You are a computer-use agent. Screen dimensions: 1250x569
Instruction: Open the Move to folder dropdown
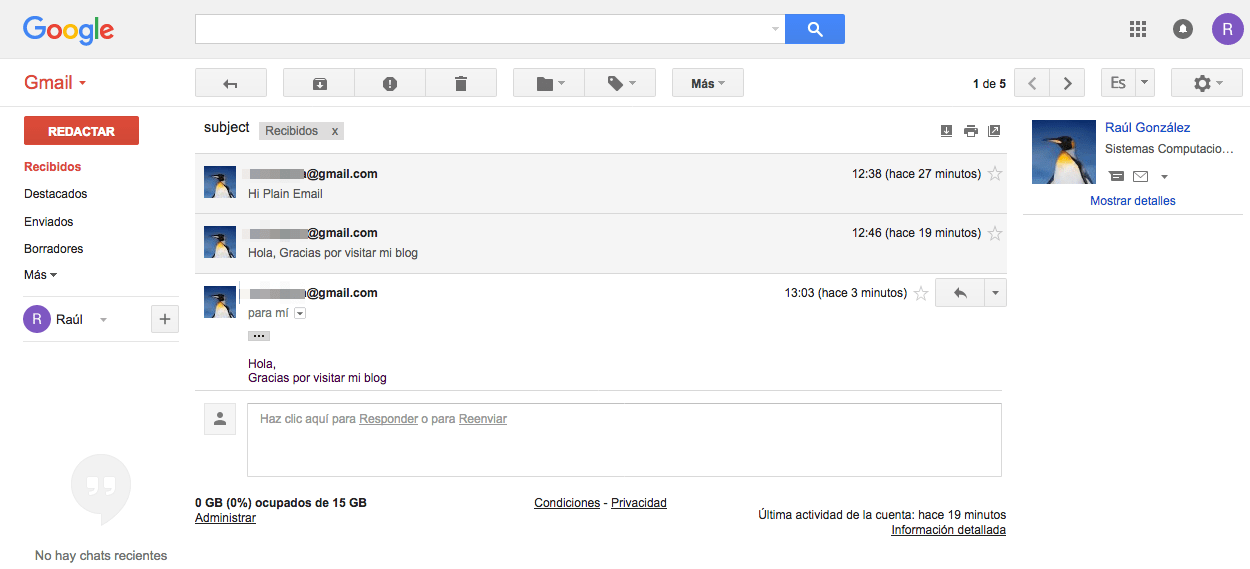(549, 83)
